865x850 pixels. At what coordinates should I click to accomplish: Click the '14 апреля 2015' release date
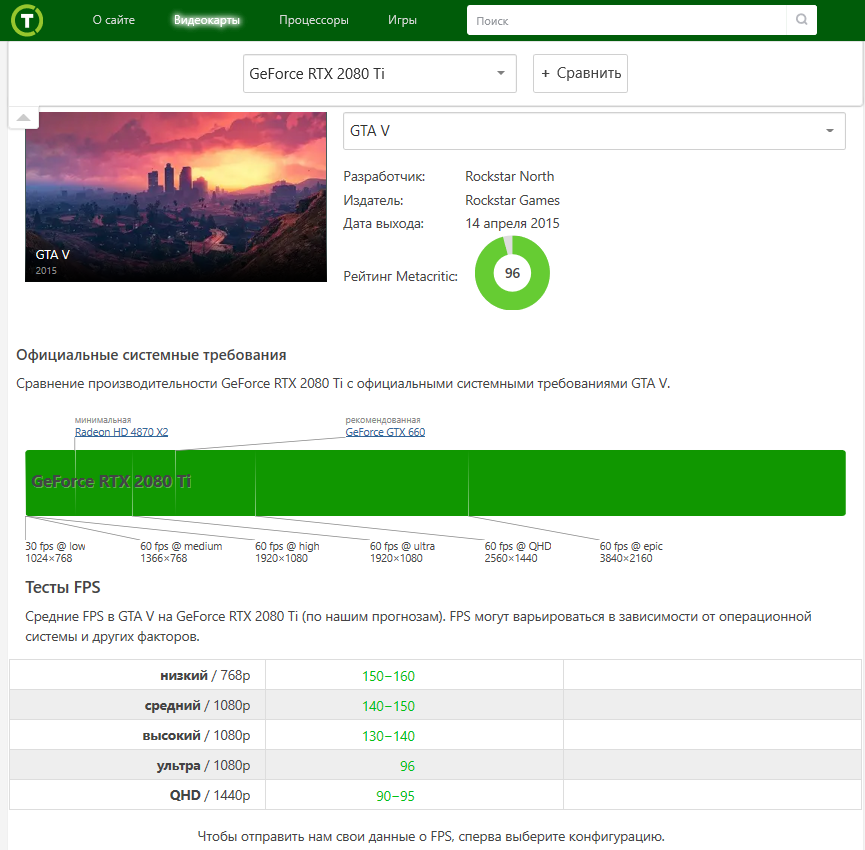point(512,223)
